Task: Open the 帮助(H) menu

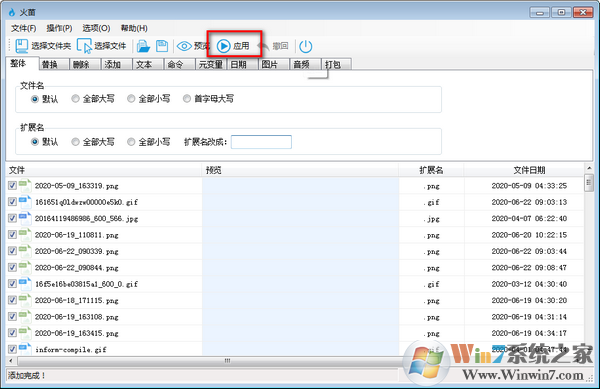Action: click(x=134, y=28)
